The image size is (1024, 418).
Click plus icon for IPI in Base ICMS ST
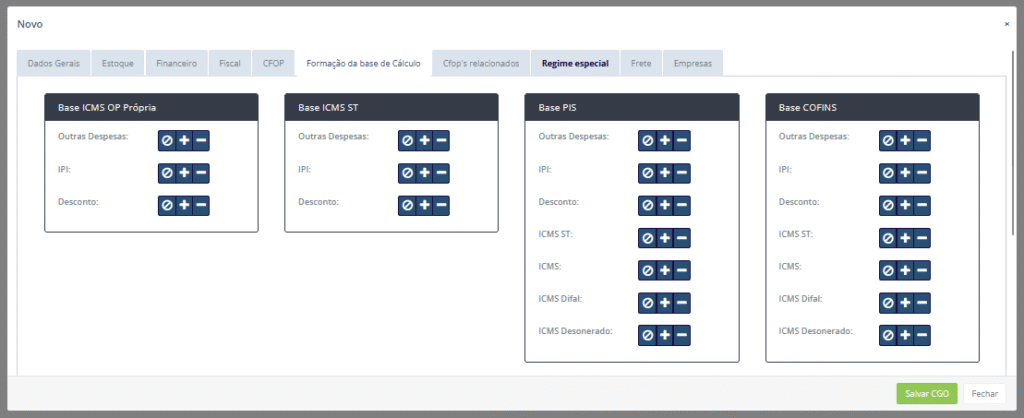point(424,174)
